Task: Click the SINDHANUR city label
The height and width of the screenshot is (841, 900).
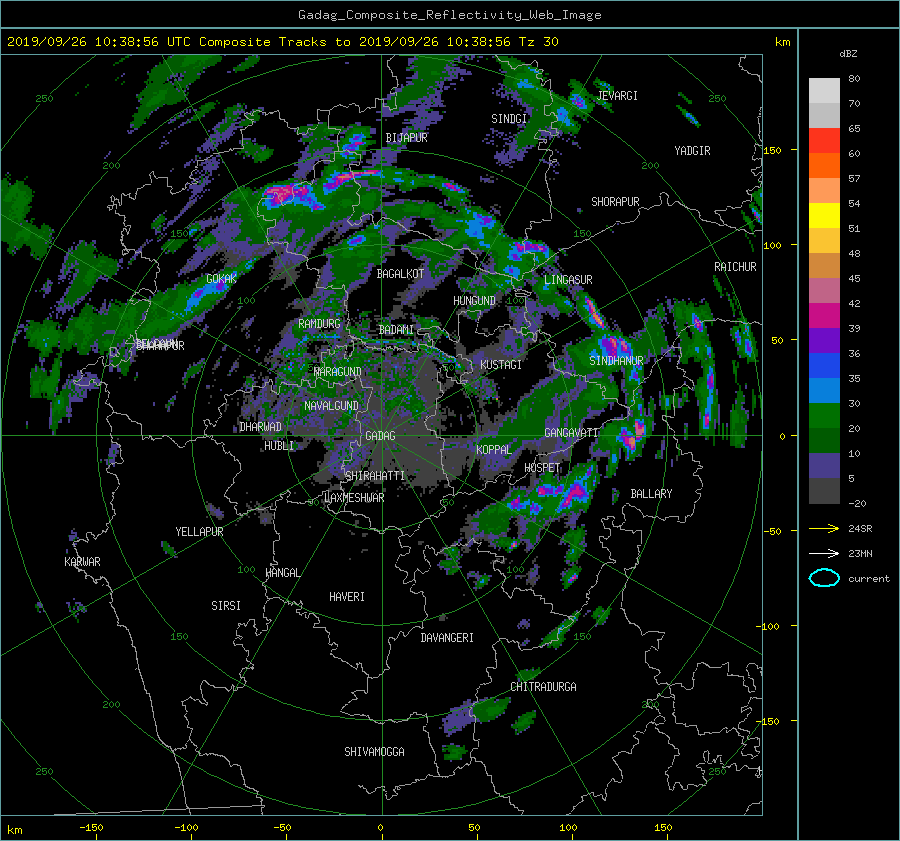Action: coord(616,361)
